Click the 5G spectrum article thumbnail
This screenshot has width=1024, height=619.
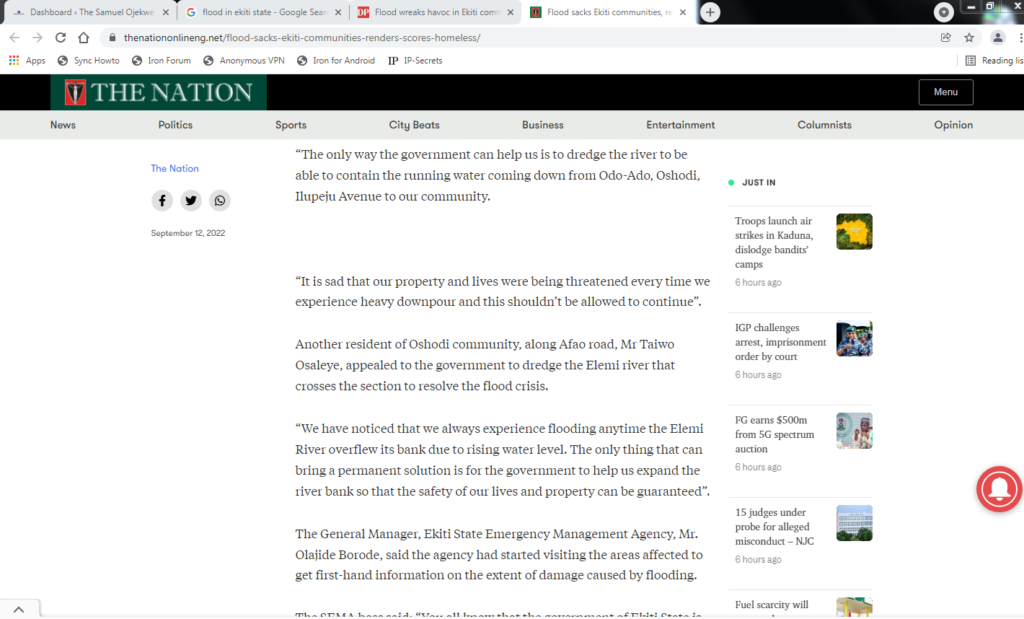[854, 431]
